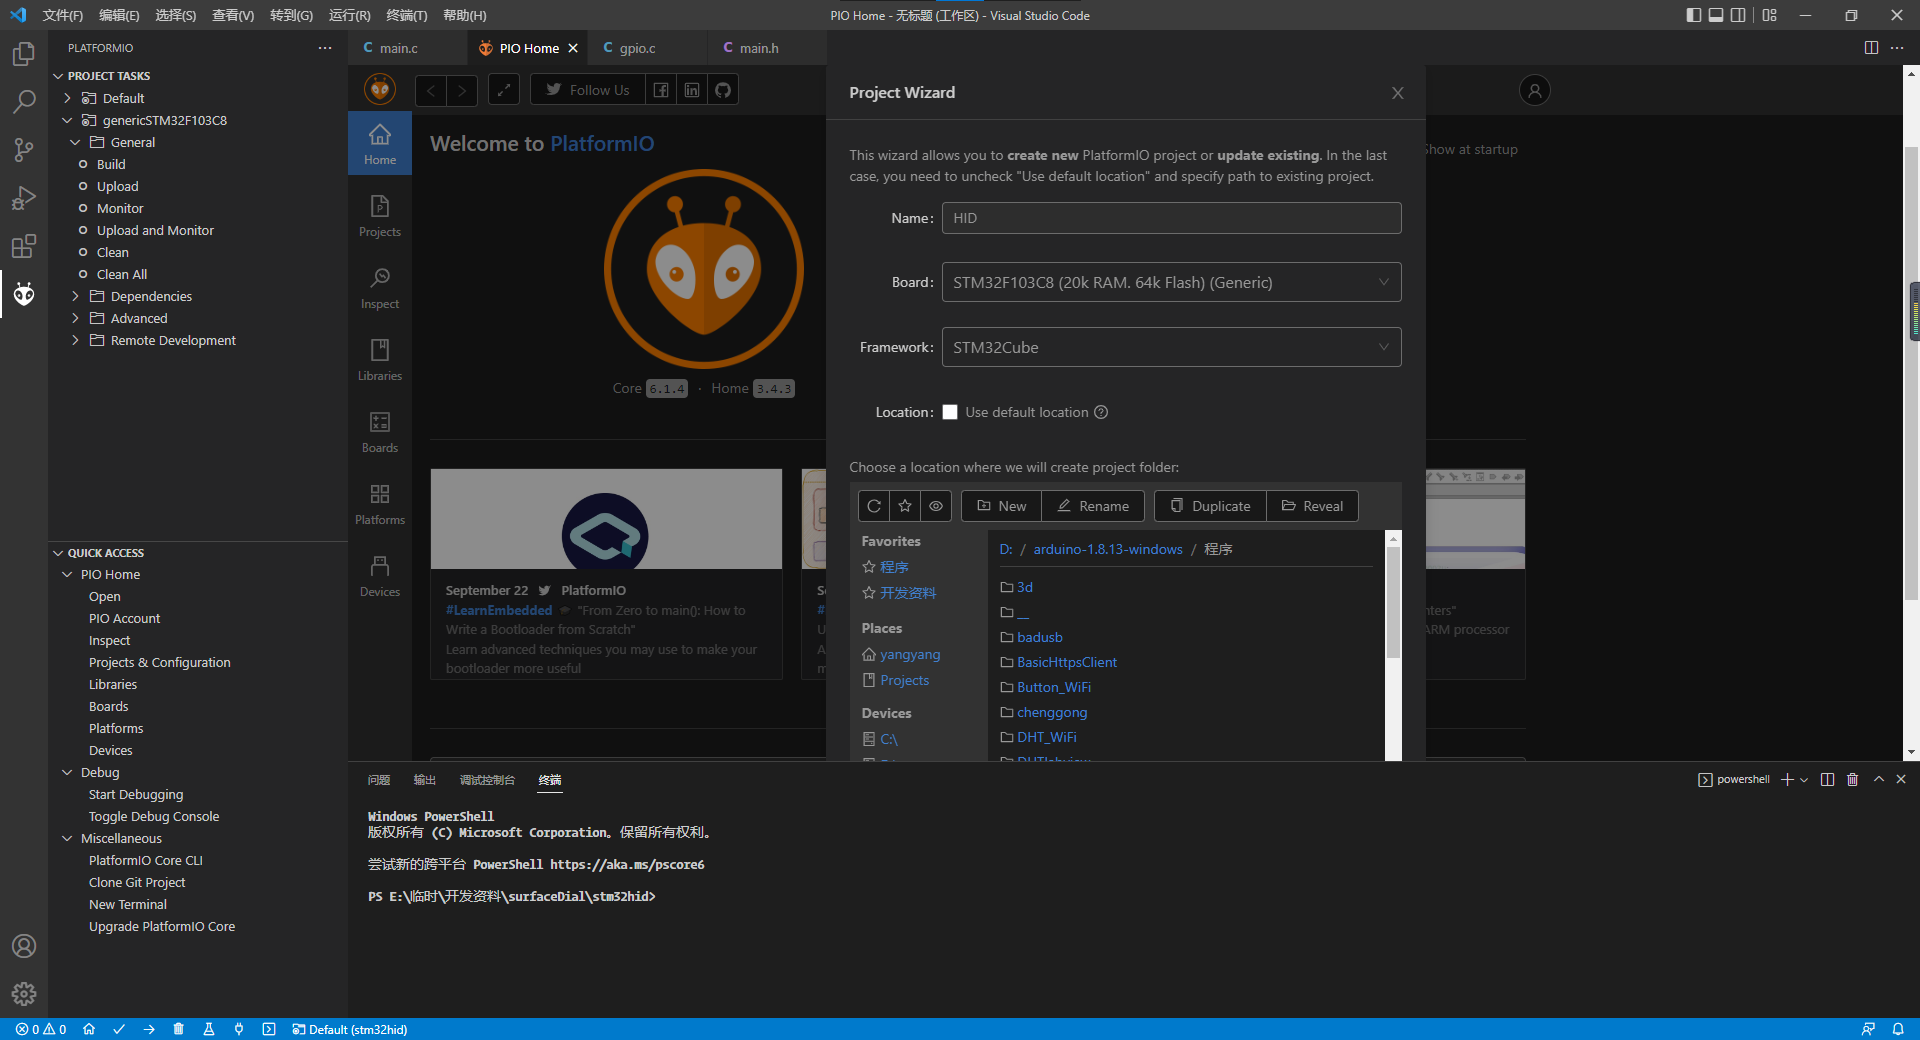Collapse the QUICK ACCESS section
The image size is (1920, 1040).
pyautogui.click(x=58, y=553)
